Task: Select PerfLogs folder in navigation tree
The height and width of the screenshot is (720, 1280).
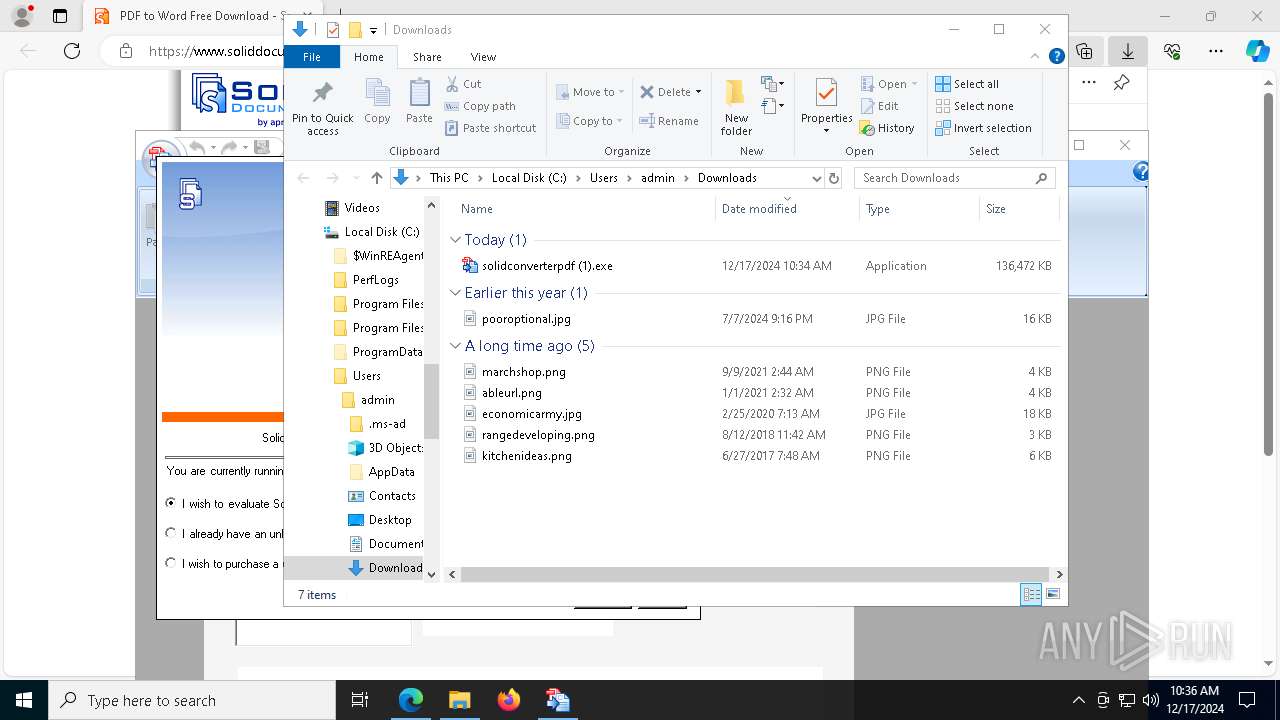Action: 375,280
